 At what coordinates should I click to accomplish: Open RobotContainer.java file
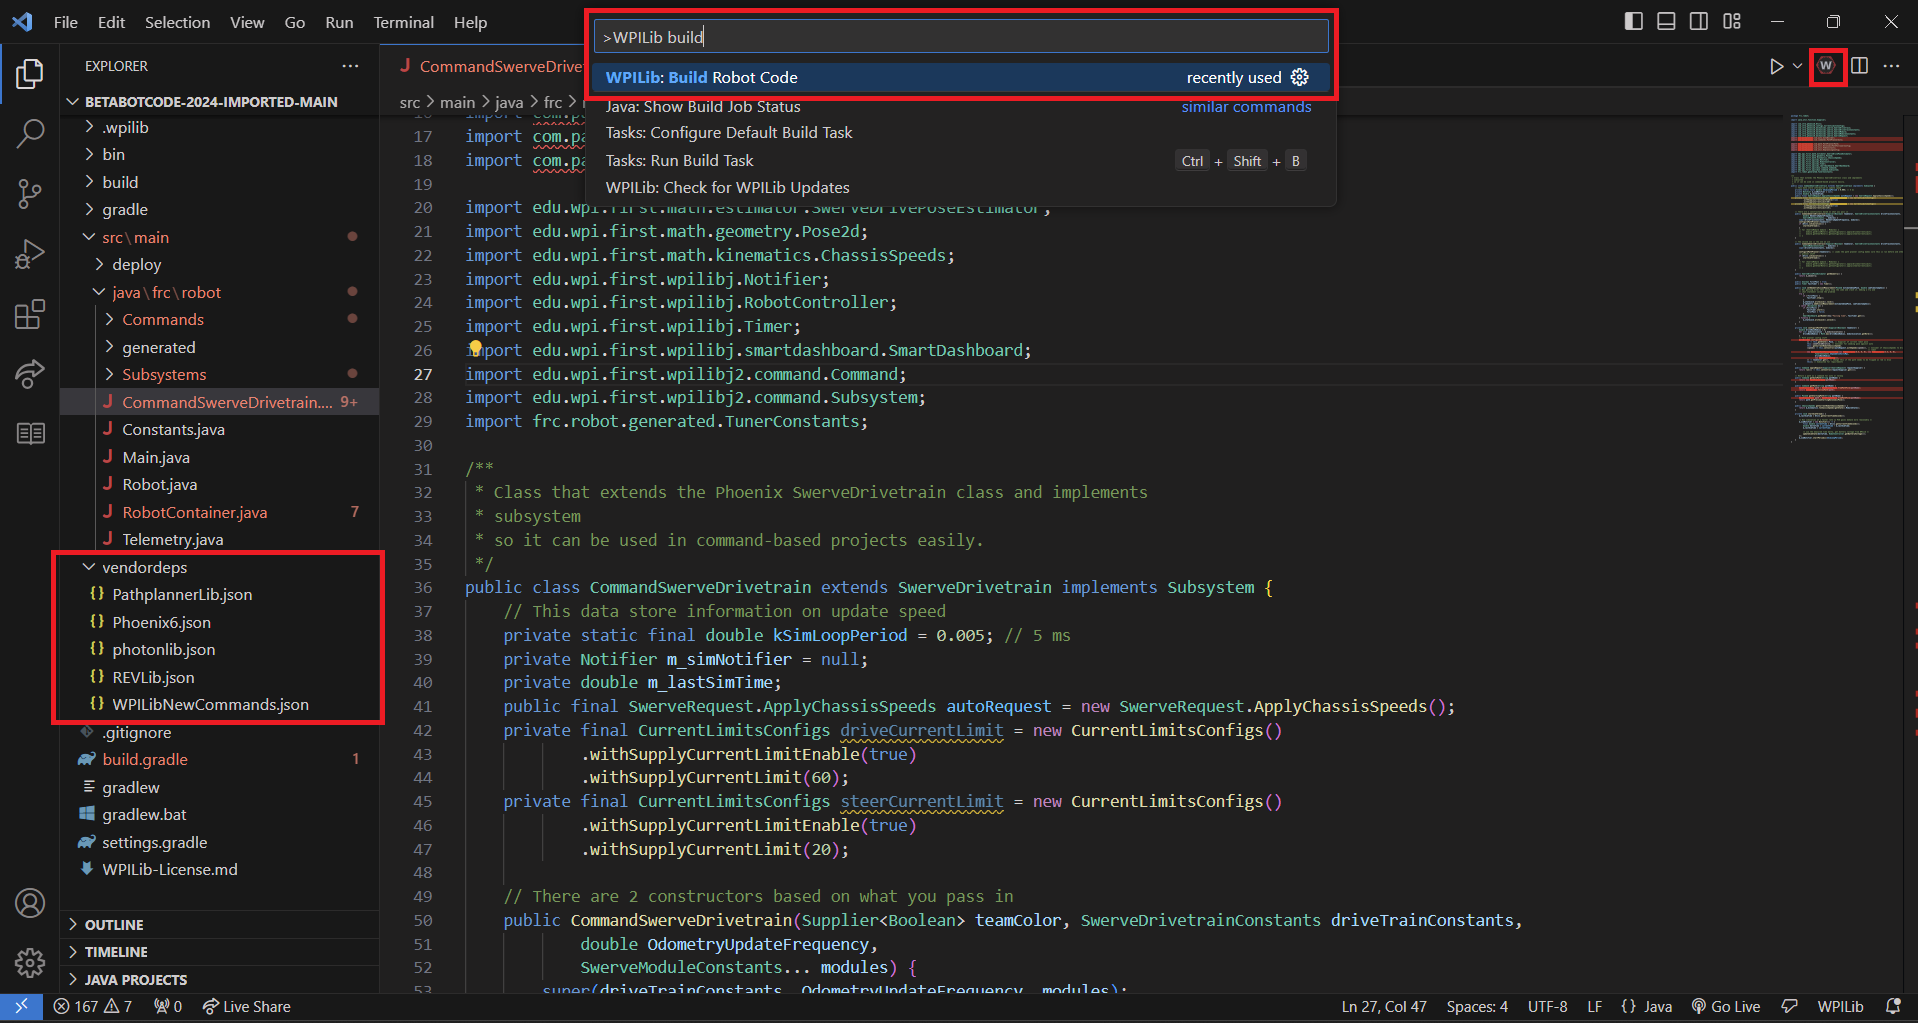pyautogui.click(x=195, y=512)
